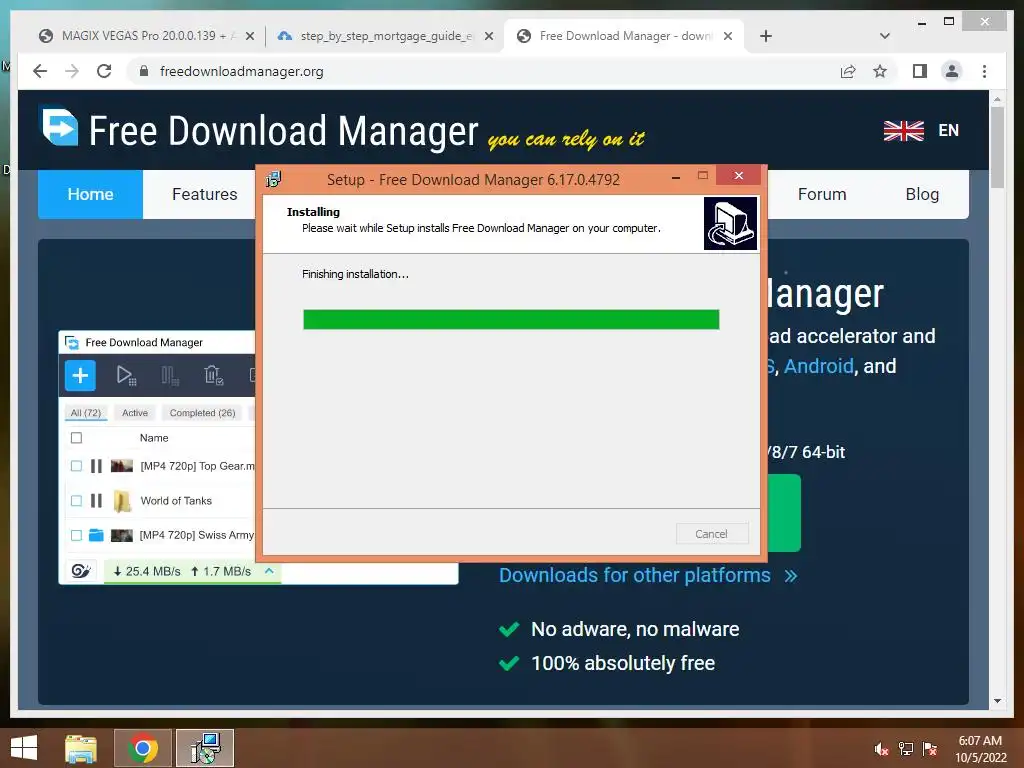The image size is (1024, 768).
Task: Open the Chrome profile avatar
Action: pyautogui.click(x=952, y=71)
